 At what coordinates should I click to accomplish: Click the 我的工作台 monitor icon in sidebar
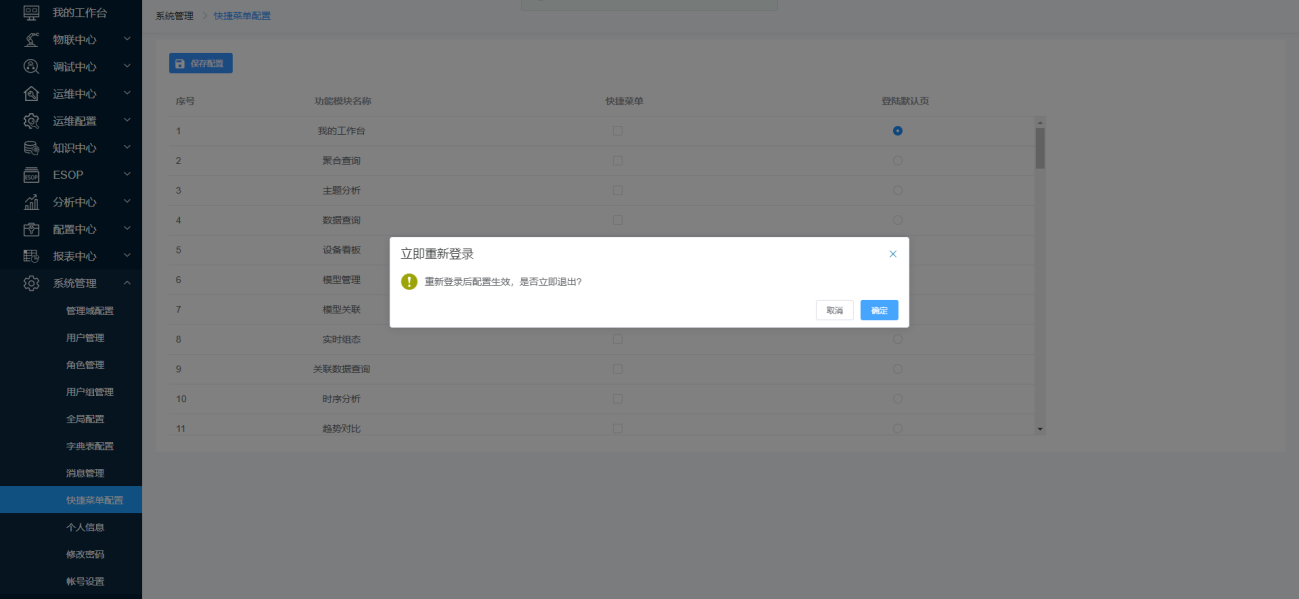point(31,13)
